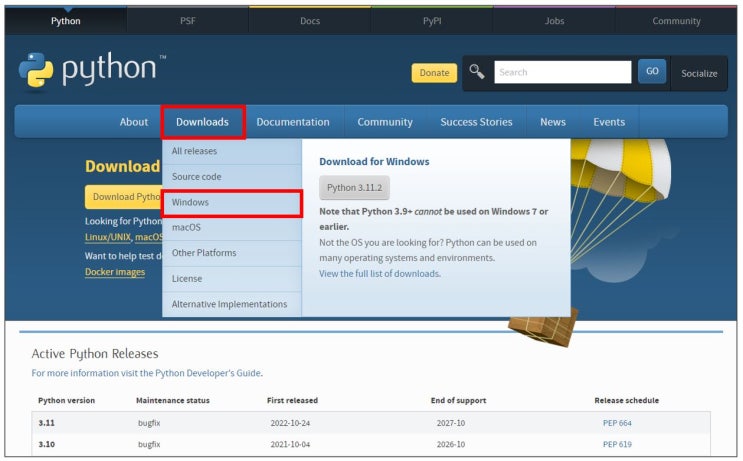Choose macOS from the Downloads dropdown
This screenshot has height=461, width=743.
tap(232, 227)
